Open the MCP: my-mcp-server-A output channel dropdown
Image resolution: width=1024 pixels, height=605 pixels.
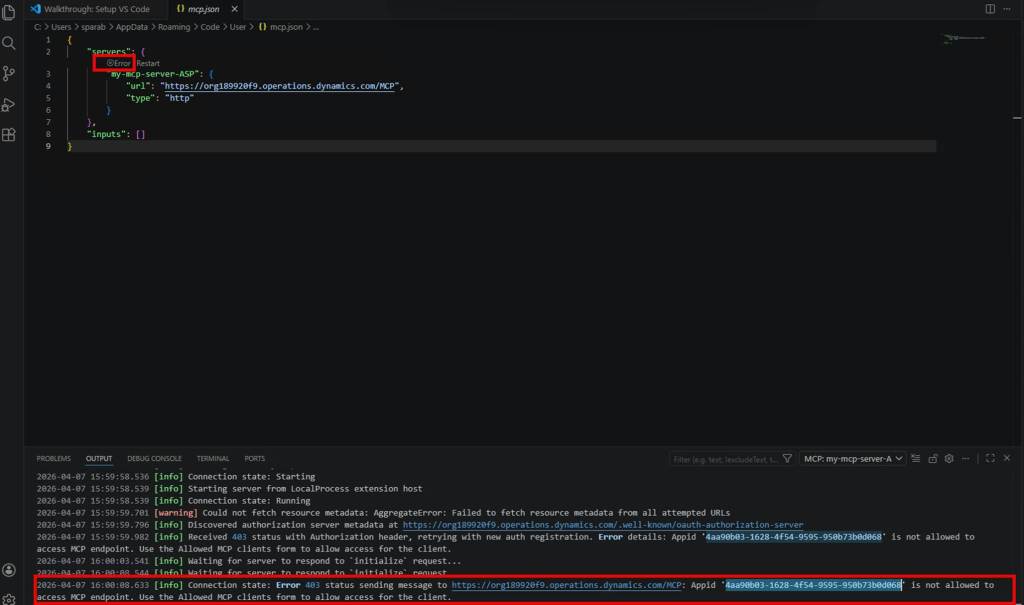click(853, 458)
